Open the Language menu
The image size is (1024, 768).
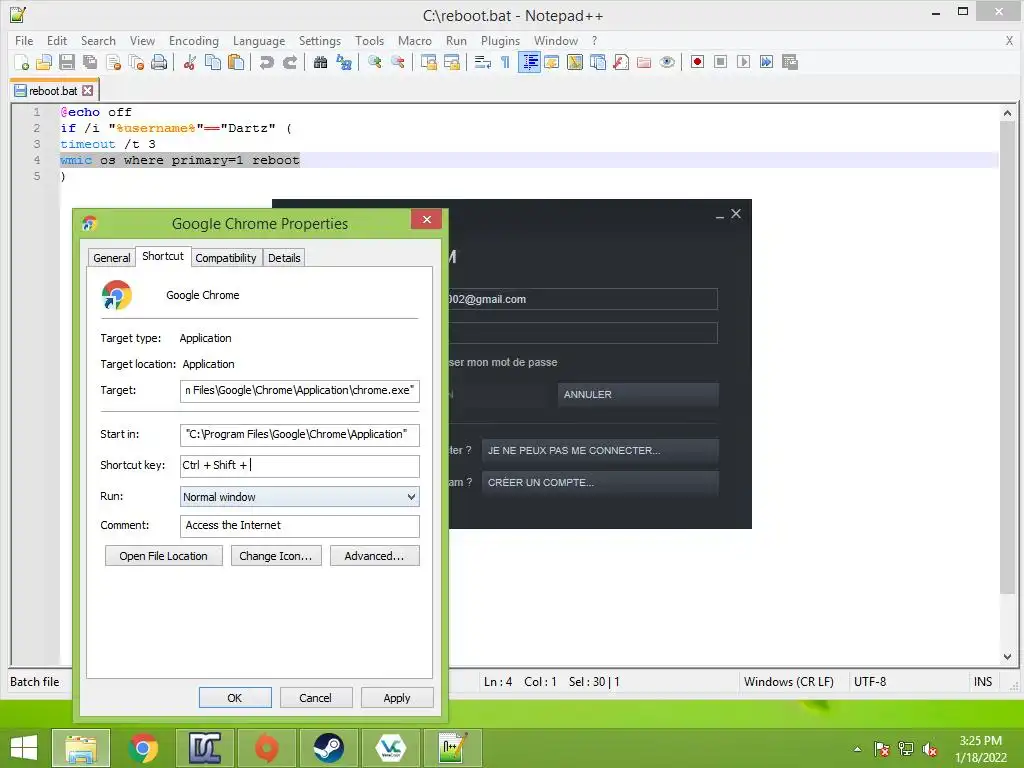click(259, 40)
